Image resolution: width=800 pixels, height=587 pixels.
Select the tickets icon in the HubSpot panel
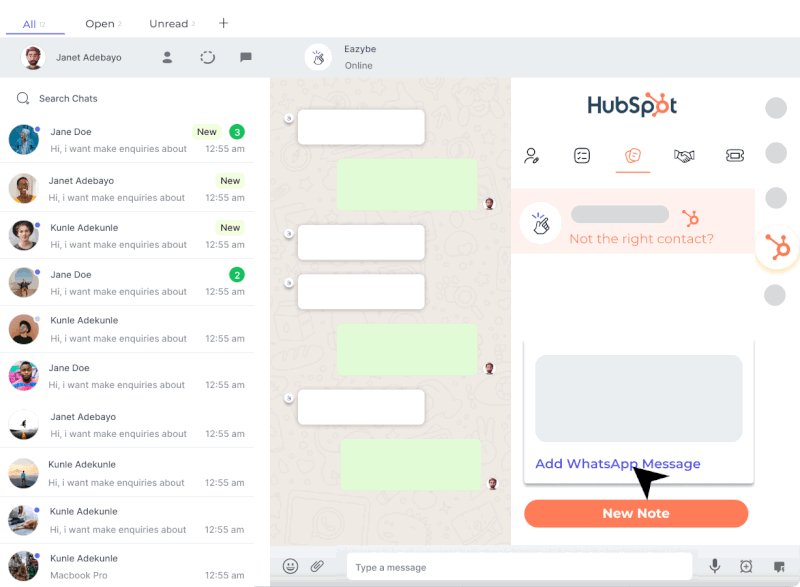735,154
